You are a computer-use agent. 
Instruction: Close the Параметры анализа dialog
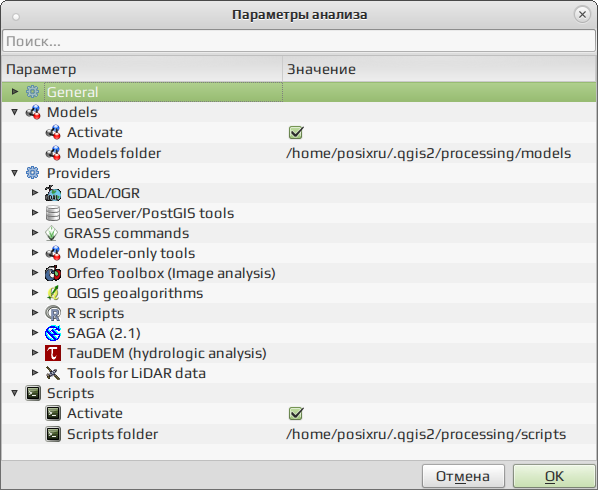click(582, 14)
